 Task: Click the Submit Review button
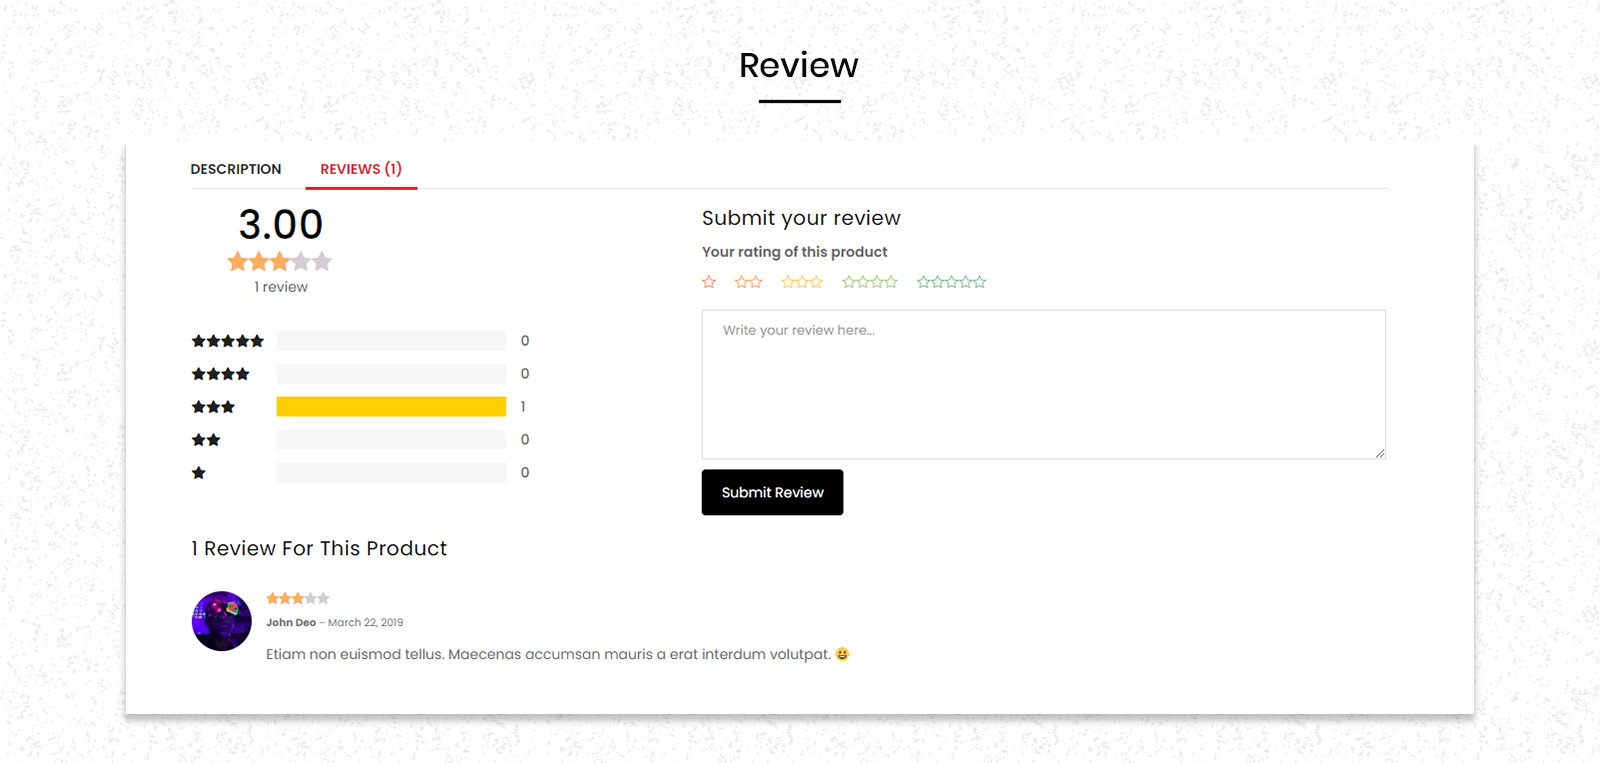click(x=772, y=492)
